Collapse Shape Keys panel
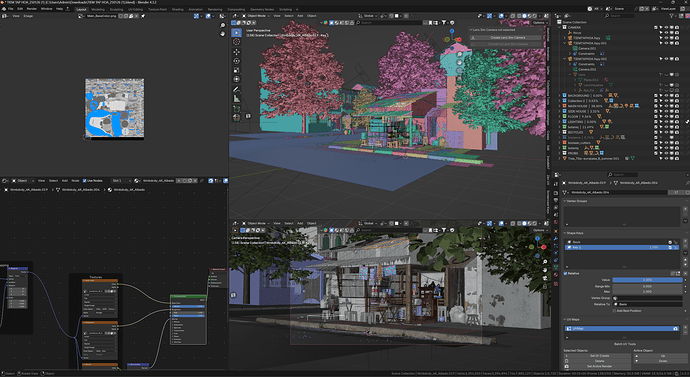The image size is (690, 377). (x=565, y=233)
